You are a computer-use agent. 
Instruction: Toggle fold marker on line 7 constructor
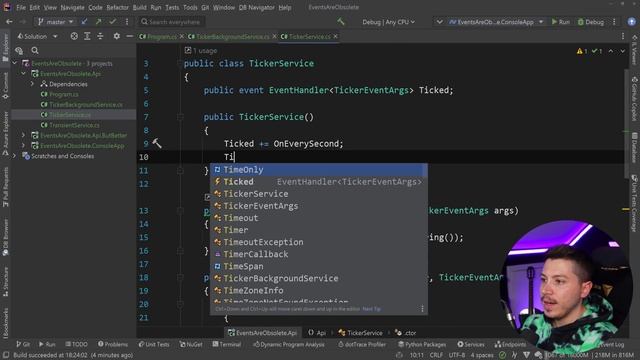click(x=180, y=117)
